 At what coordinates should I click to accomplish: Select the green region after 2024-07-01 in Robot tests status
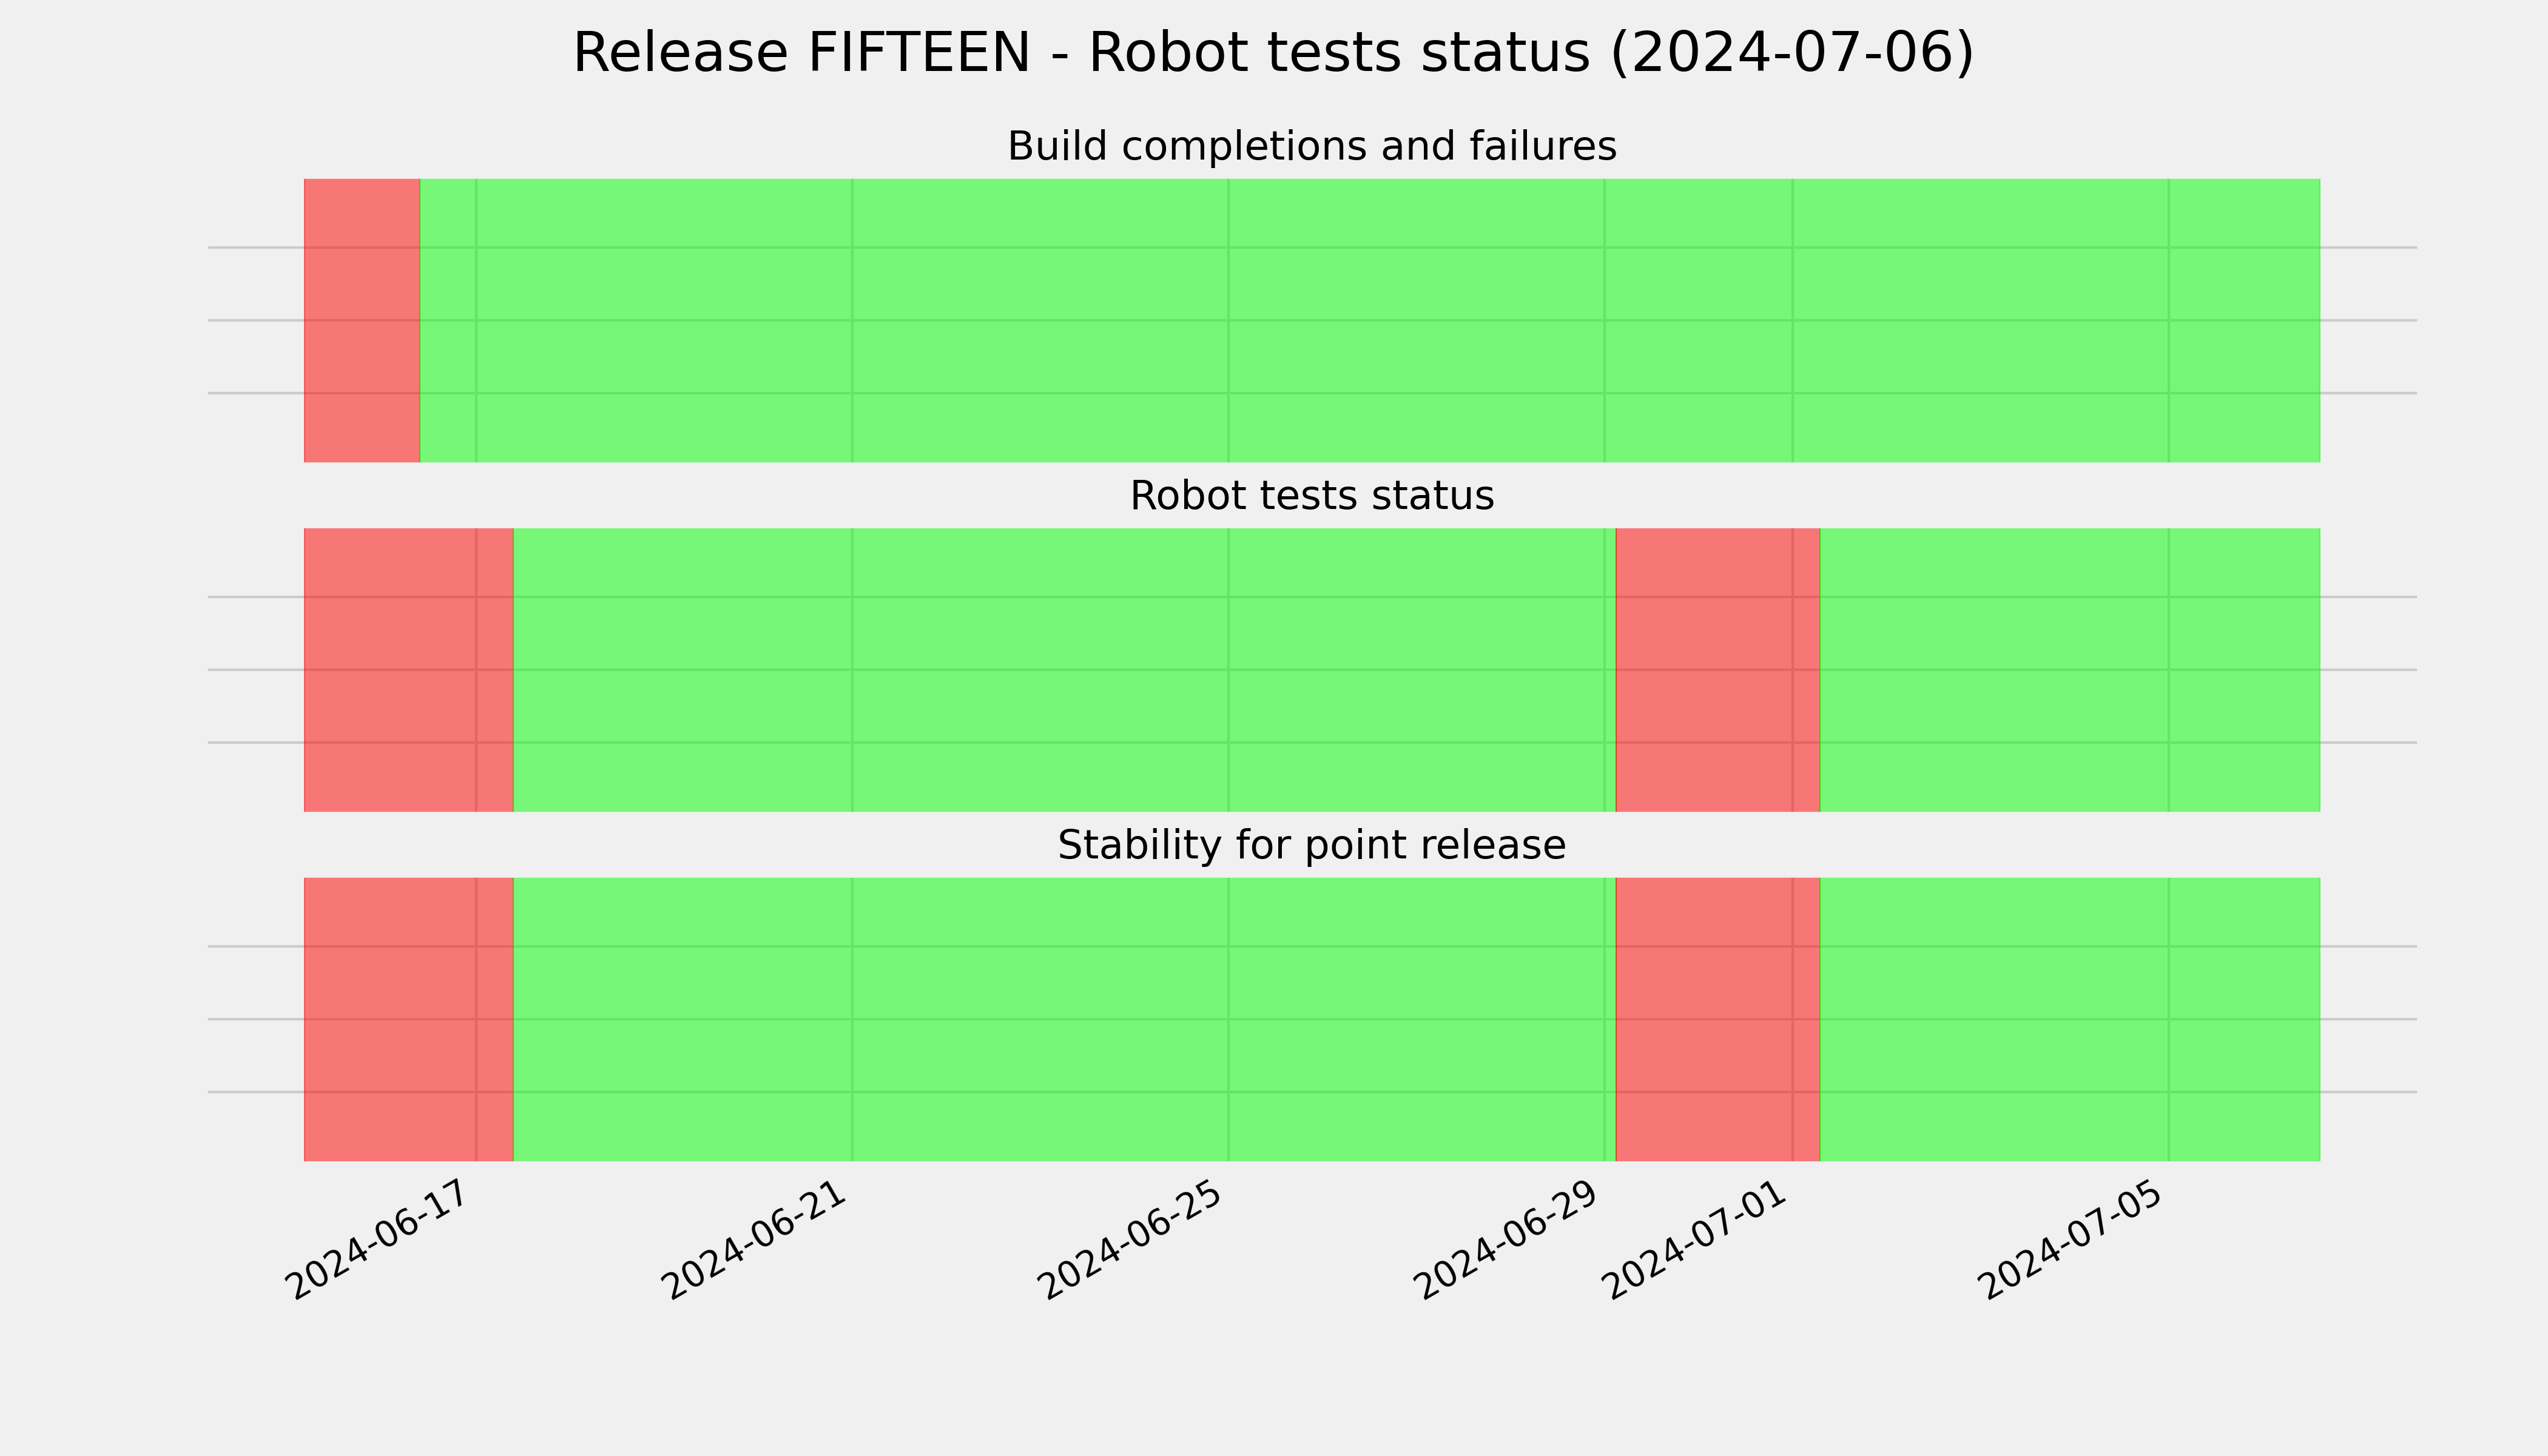tap(2070, 670)
